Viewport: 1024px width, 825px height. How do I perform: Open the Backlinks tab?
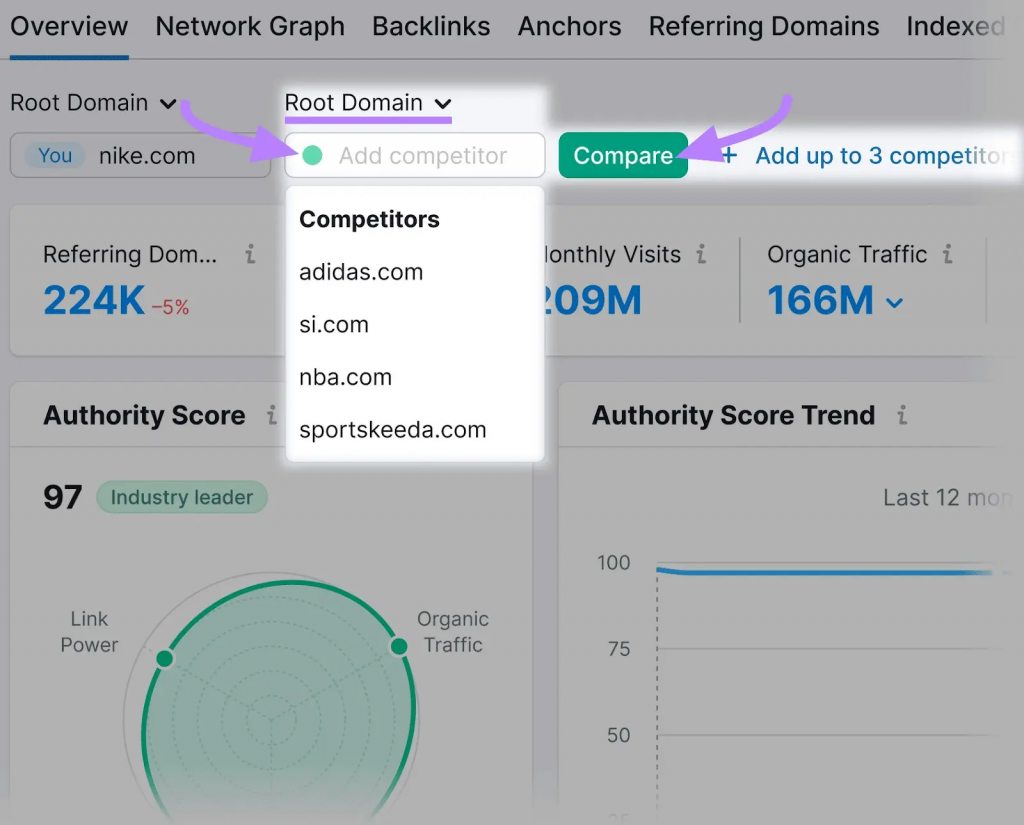click(431, 27)
